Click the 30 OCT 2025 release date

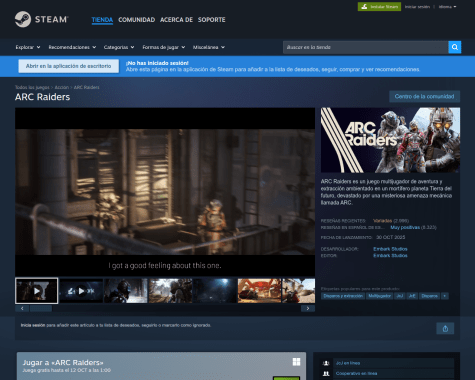(x=390, y=237)
